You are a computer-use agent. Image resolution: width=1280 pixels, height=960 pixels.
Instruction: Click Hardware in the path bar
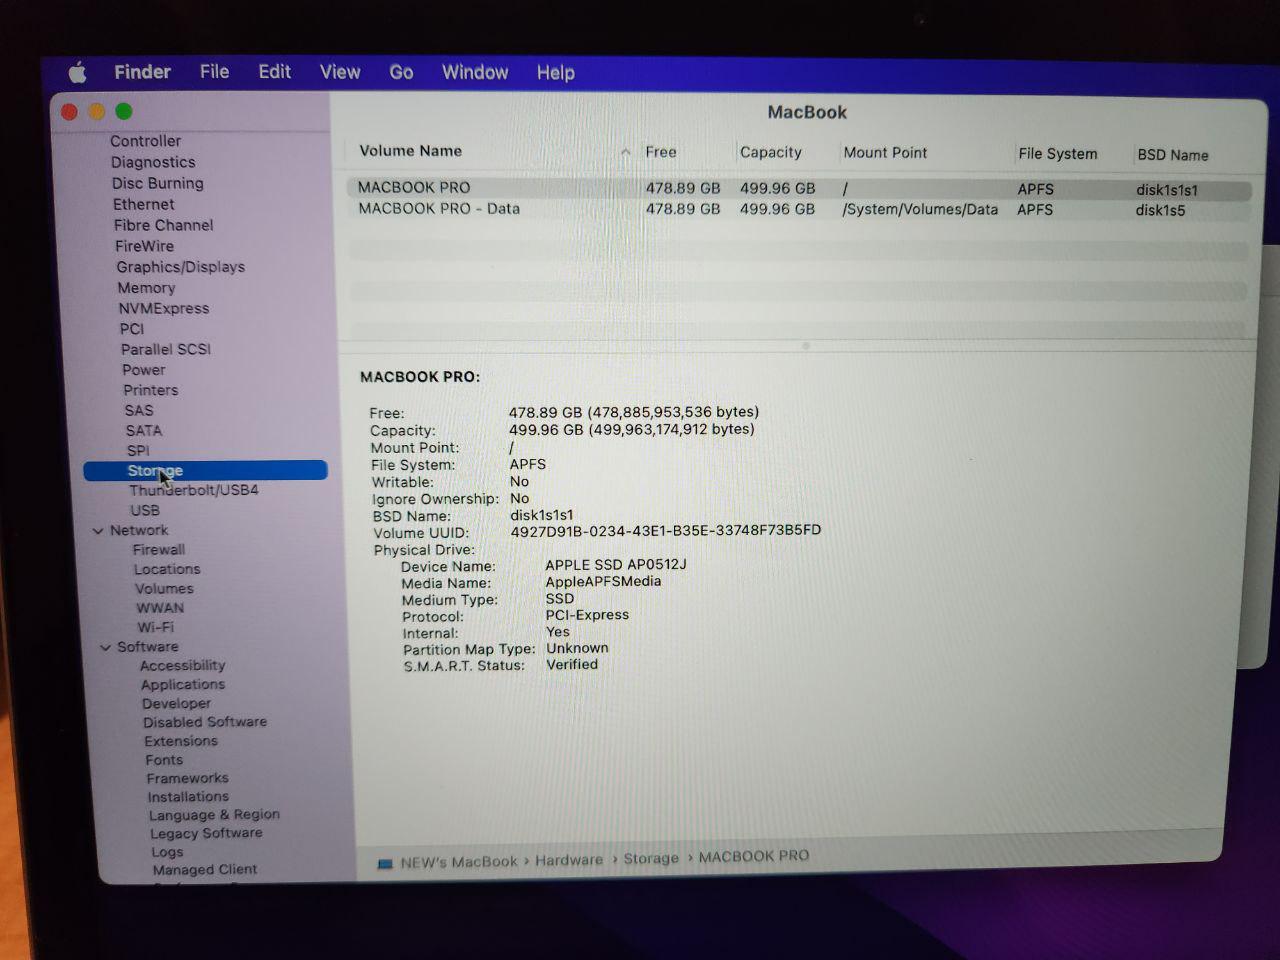tap(569, 860)
